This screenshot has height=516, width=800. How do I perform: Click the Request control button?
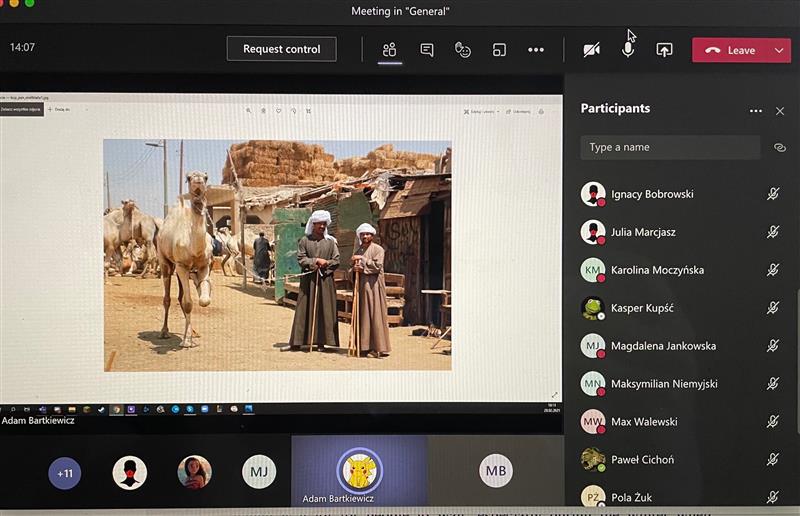[x=281, y=49]
